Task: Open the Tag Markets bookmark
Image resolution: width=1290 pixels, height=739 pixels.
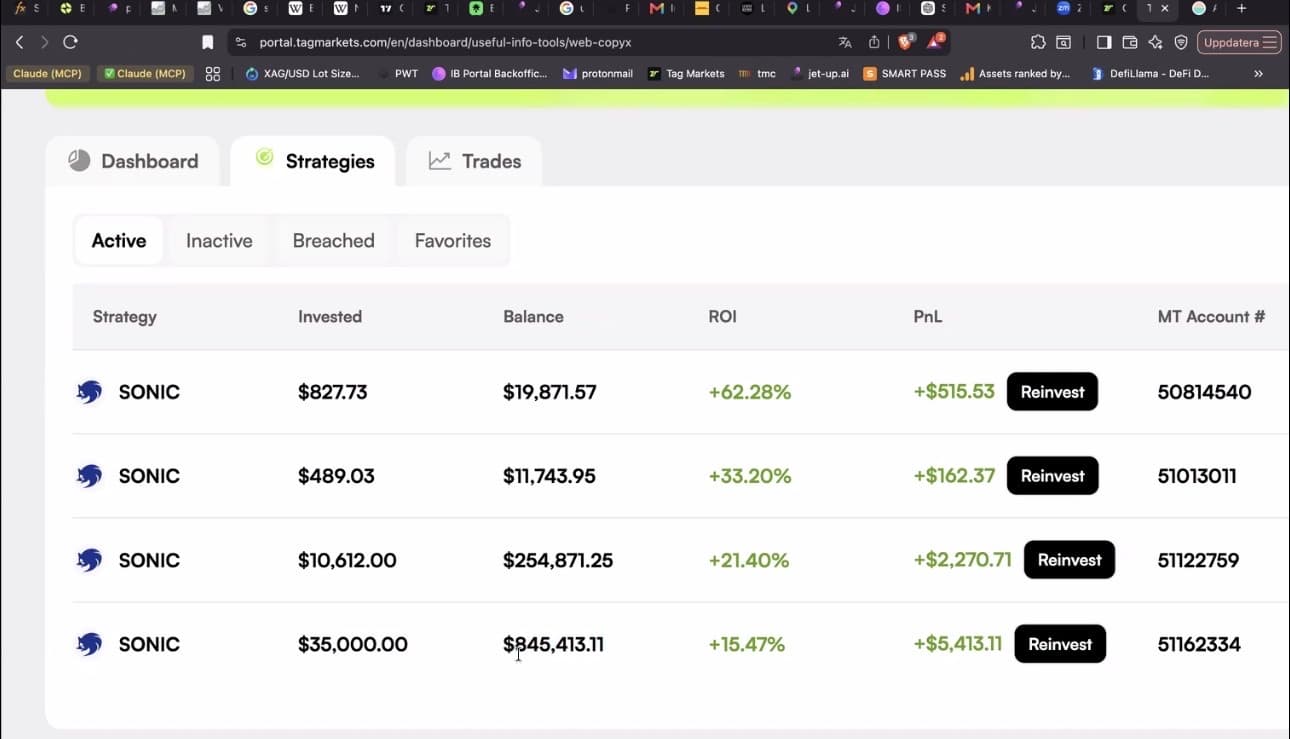Action: click(x=686, y=73)
